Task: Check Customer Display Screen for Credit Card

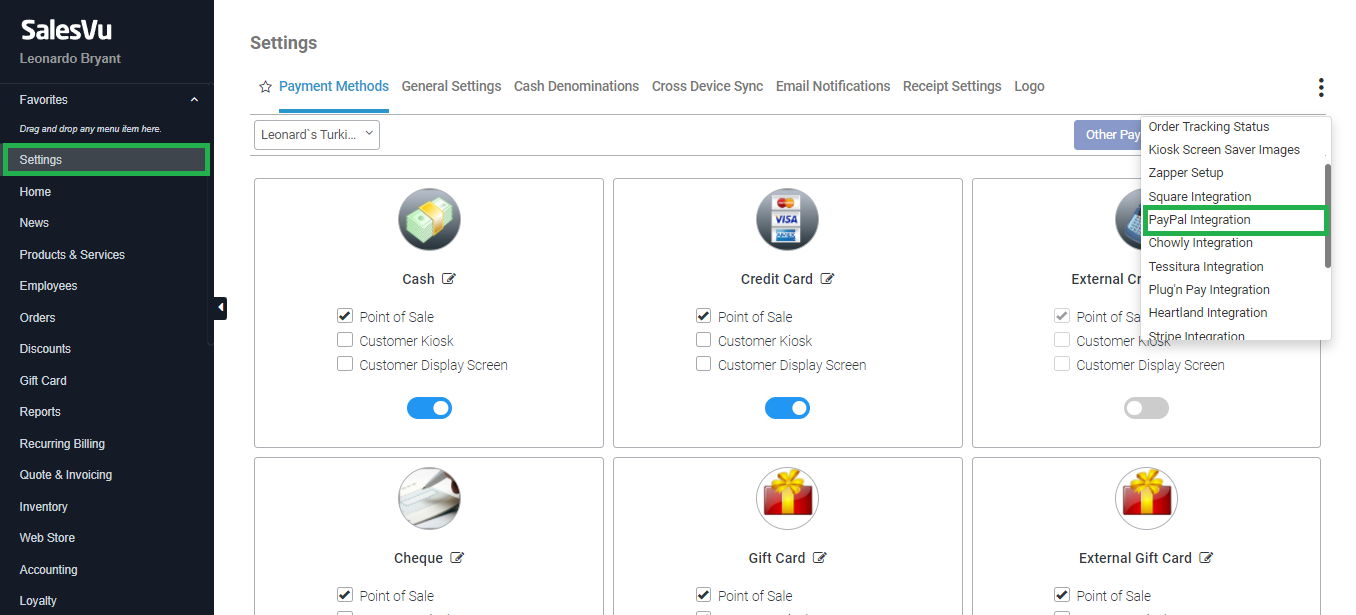Action: coord(704,364)
